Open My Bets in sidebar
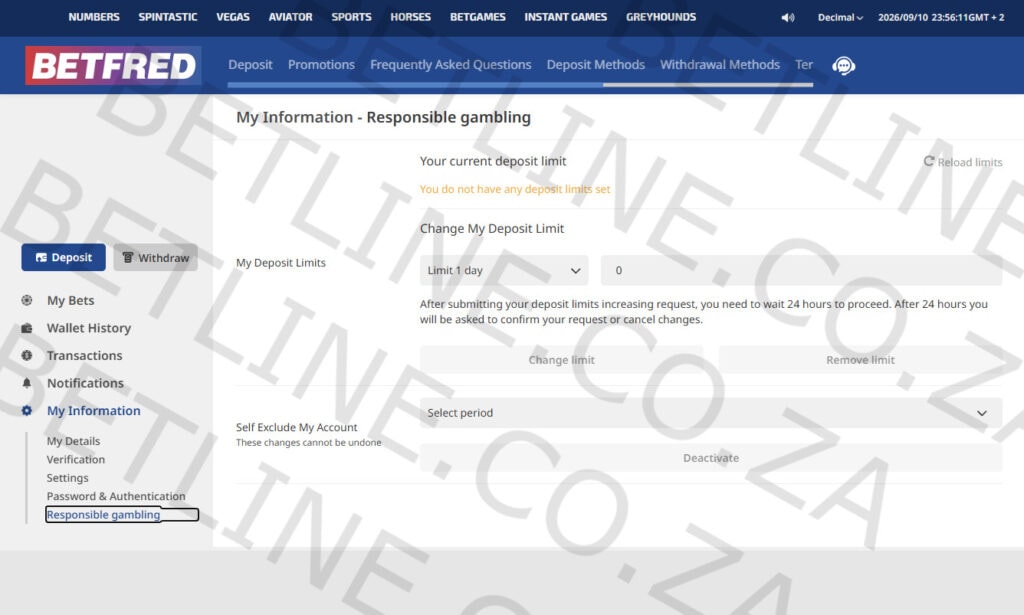Screen dimensions: 1024x615 71,300
